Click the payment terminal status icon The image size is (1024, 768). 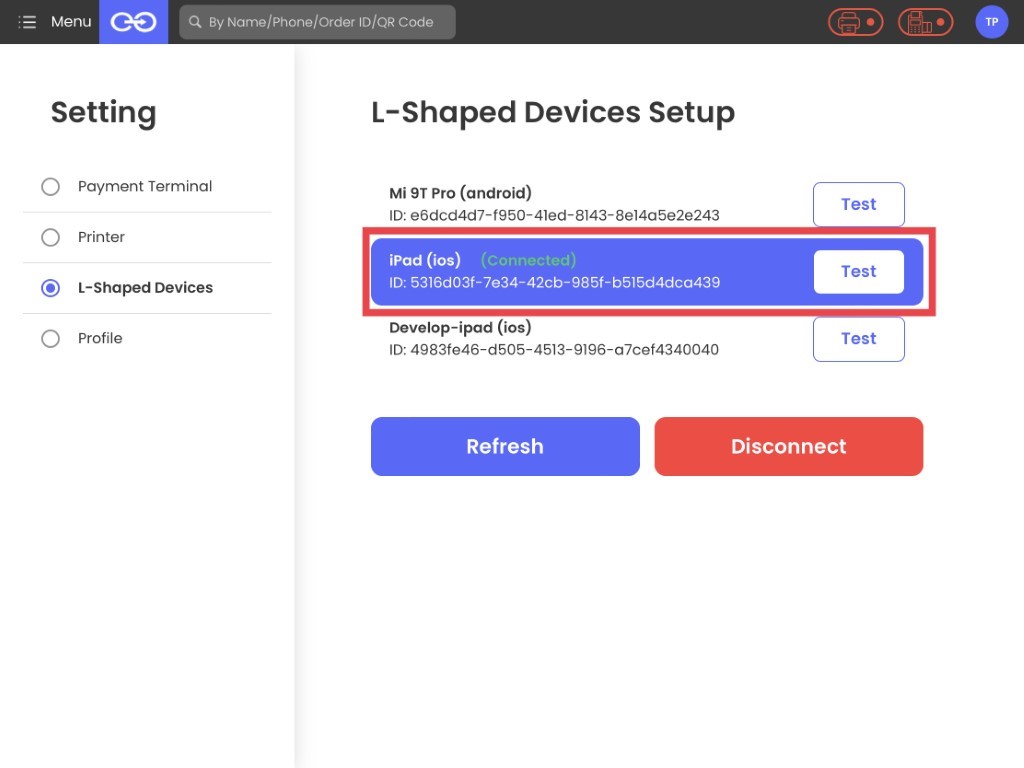[x=925, y=22]
